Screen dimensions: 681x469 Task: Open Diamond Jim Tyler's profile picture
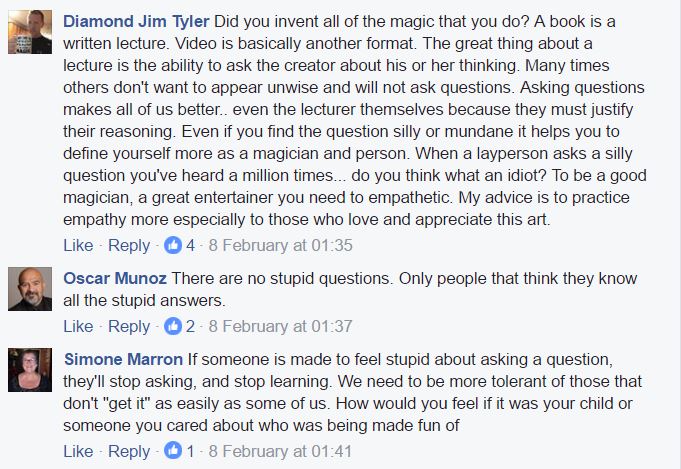tap(30, 30)
